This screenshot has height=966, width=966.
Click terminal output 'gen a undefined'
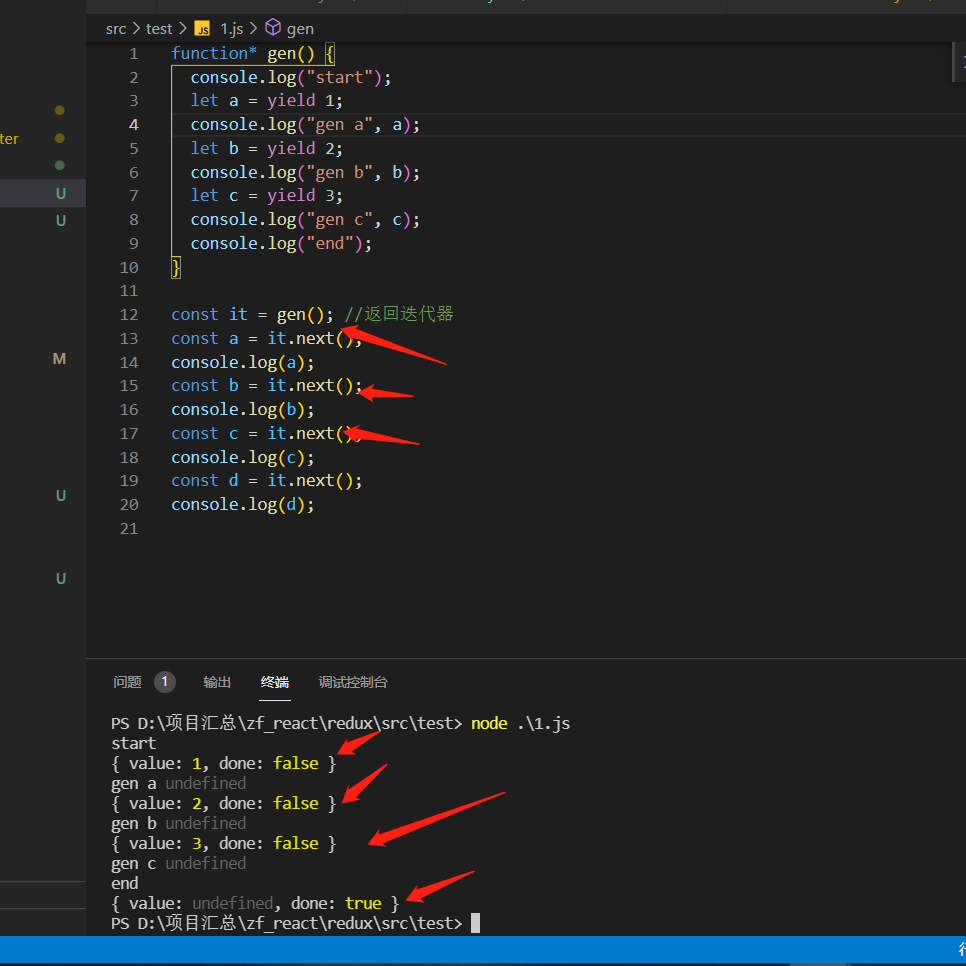pos(179,784)
